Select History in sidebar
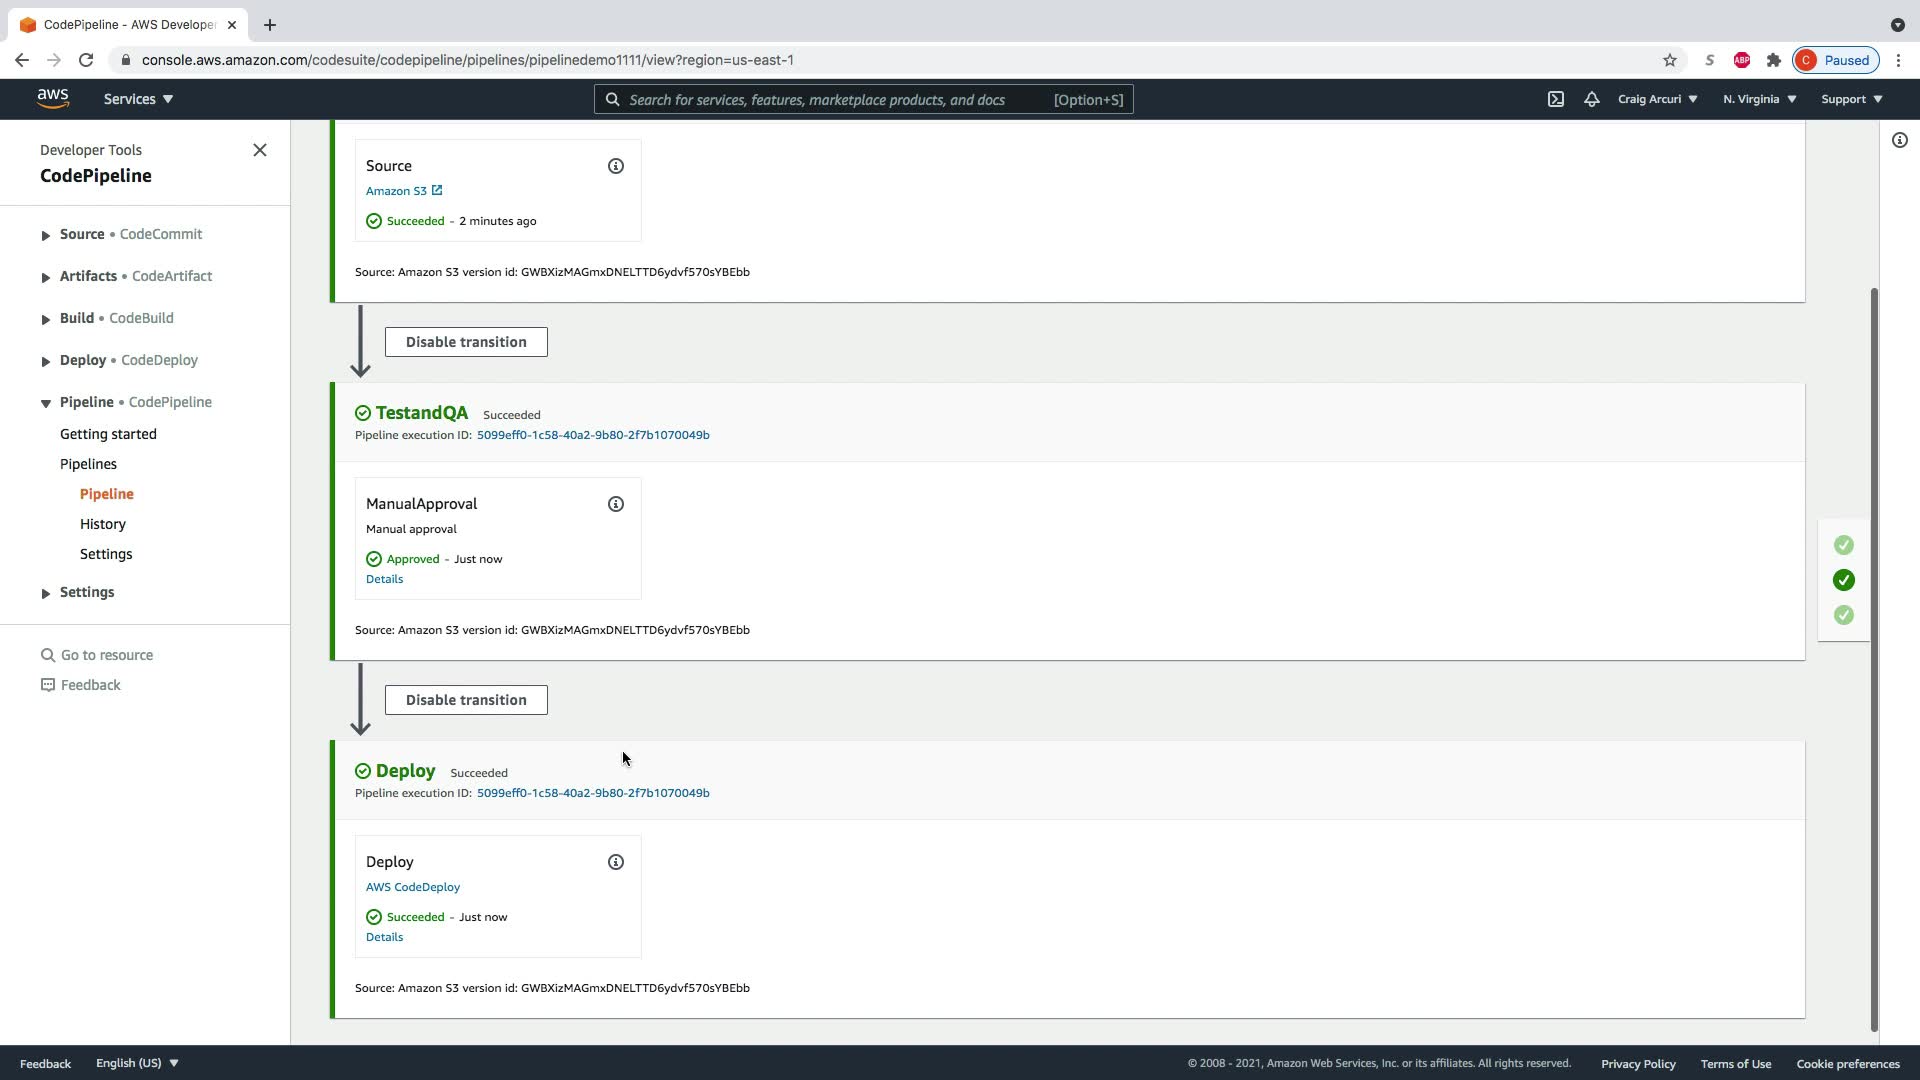 [103, 524]
